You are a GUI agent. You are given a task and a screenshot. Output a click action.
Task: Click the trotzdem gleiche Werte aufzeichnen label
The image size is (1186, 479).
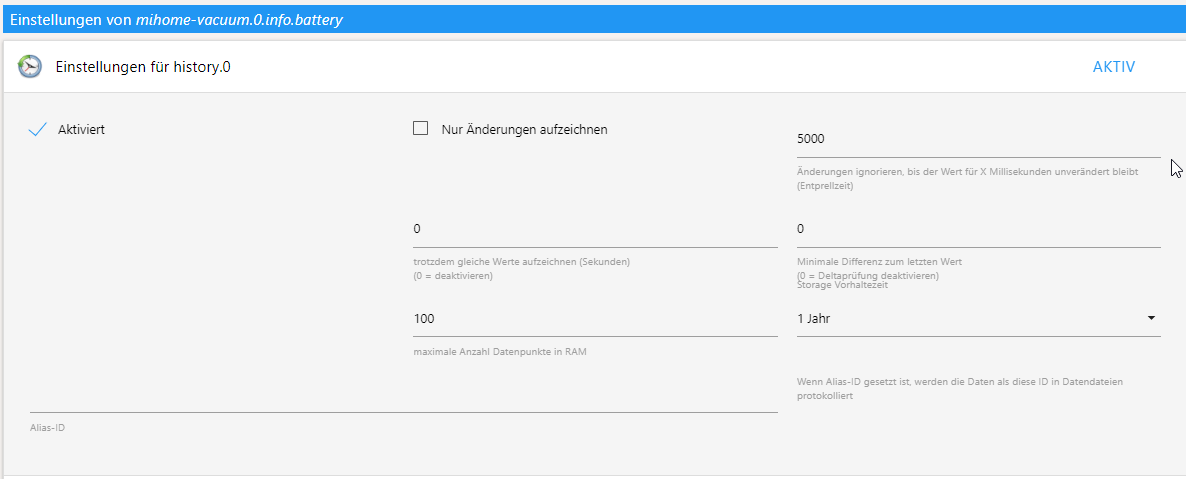click(522, 262)
